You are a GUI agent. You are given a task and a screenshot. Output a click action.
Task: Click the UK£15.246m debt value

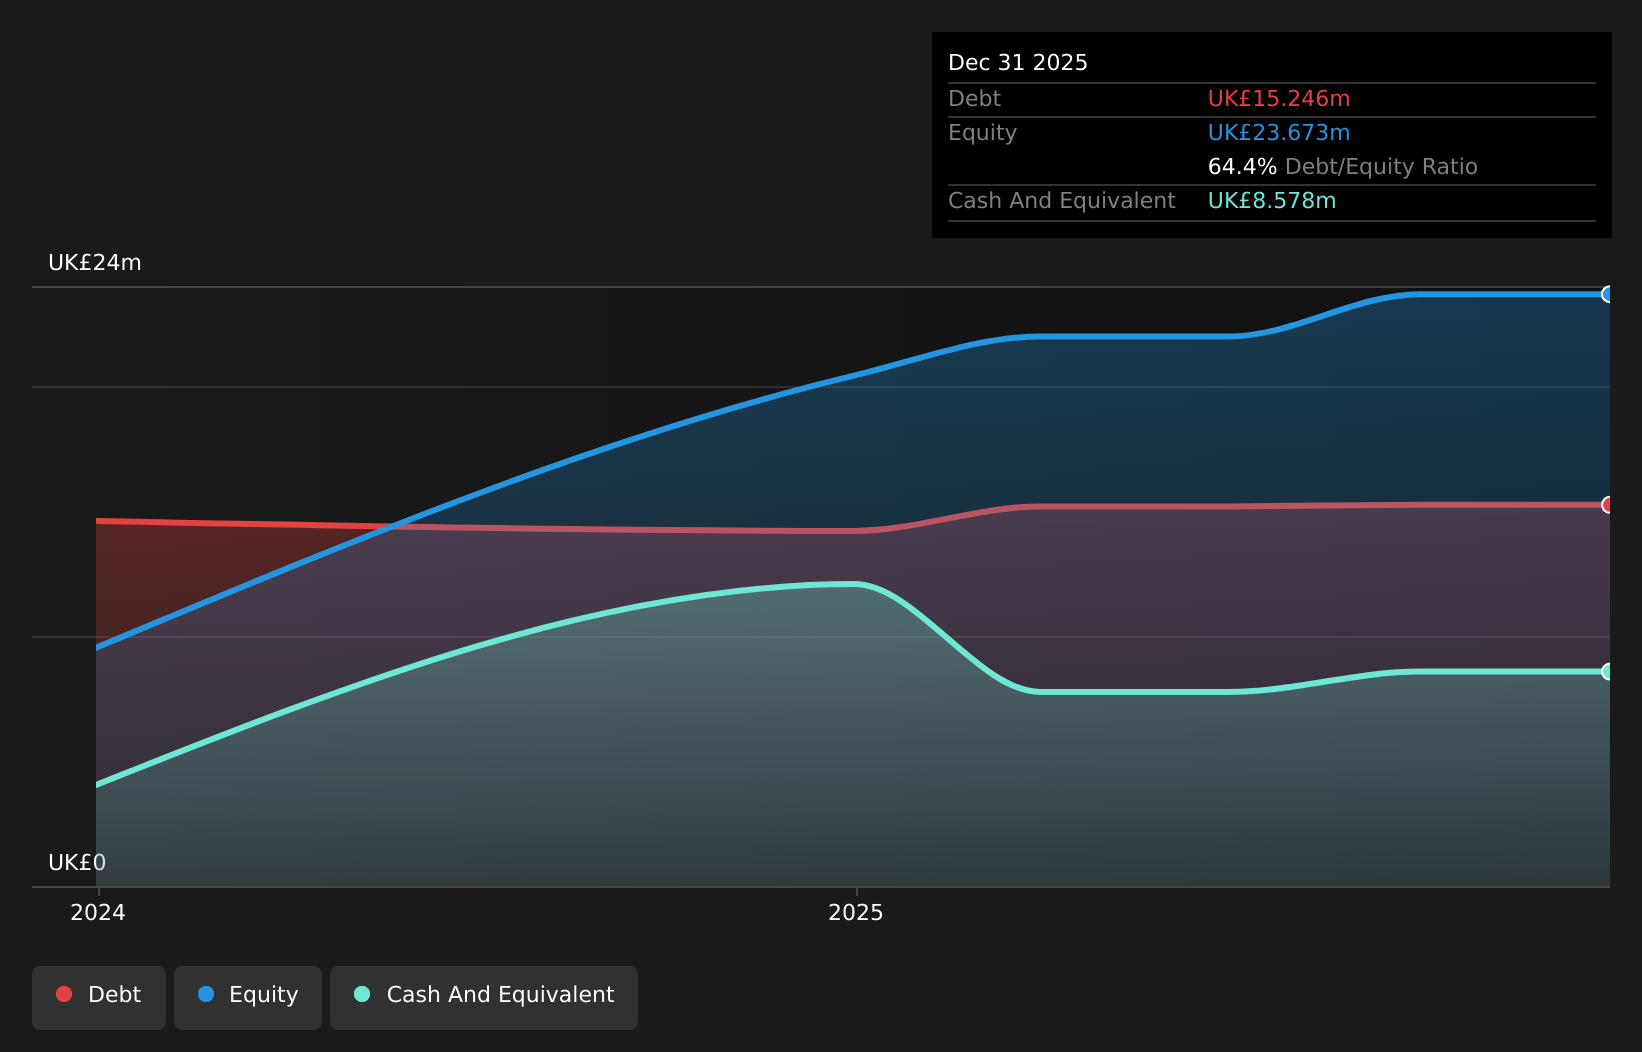pyautogui.click(x=1279, y=99)
